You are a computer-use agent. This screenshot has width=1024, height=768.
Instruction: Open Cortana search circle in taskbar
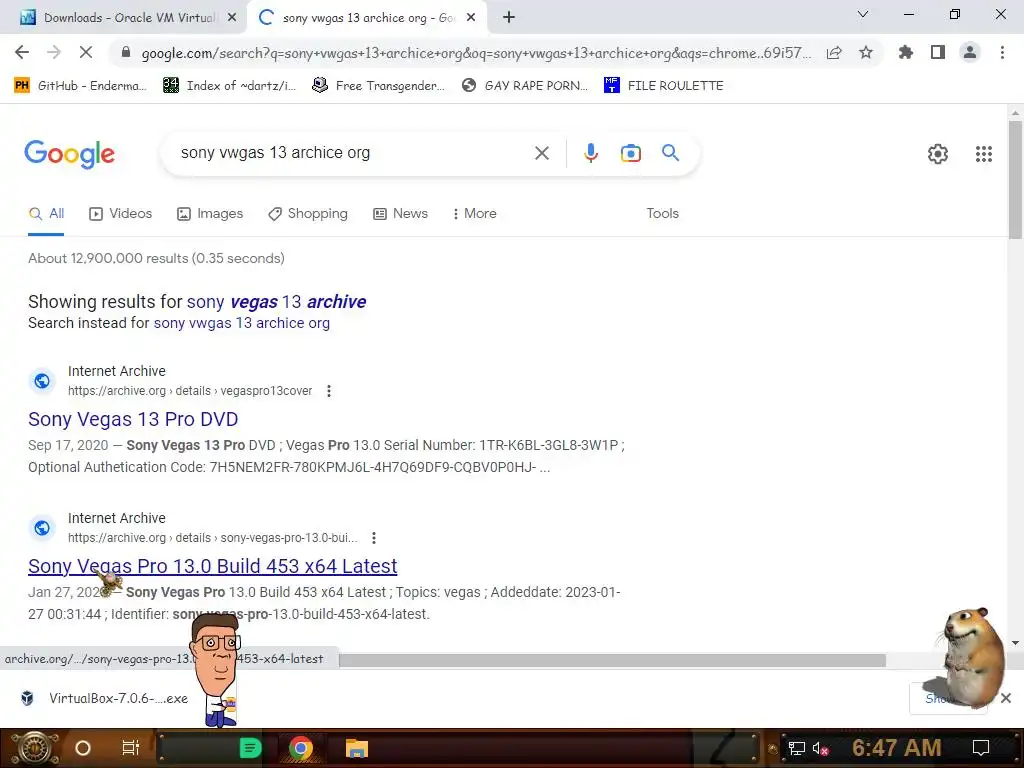pos(82,748)
